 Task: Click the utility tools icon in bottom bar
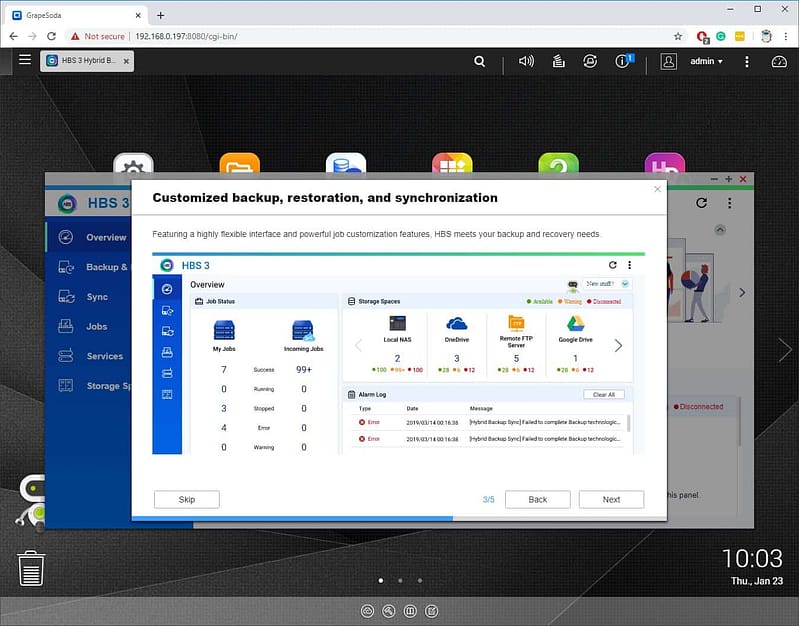(389, 611)
